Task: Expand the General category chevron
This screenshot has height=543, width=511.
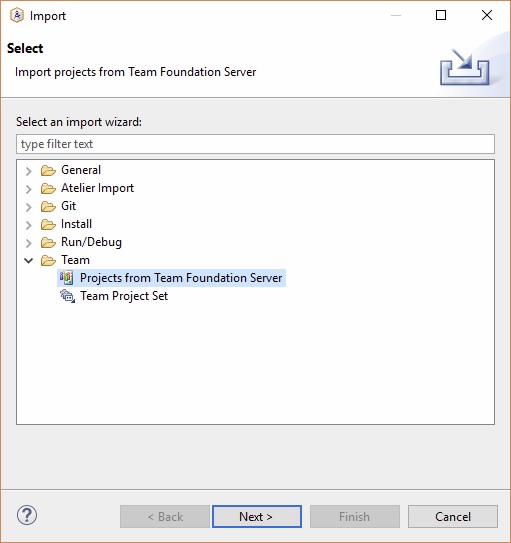Action: 29,171
